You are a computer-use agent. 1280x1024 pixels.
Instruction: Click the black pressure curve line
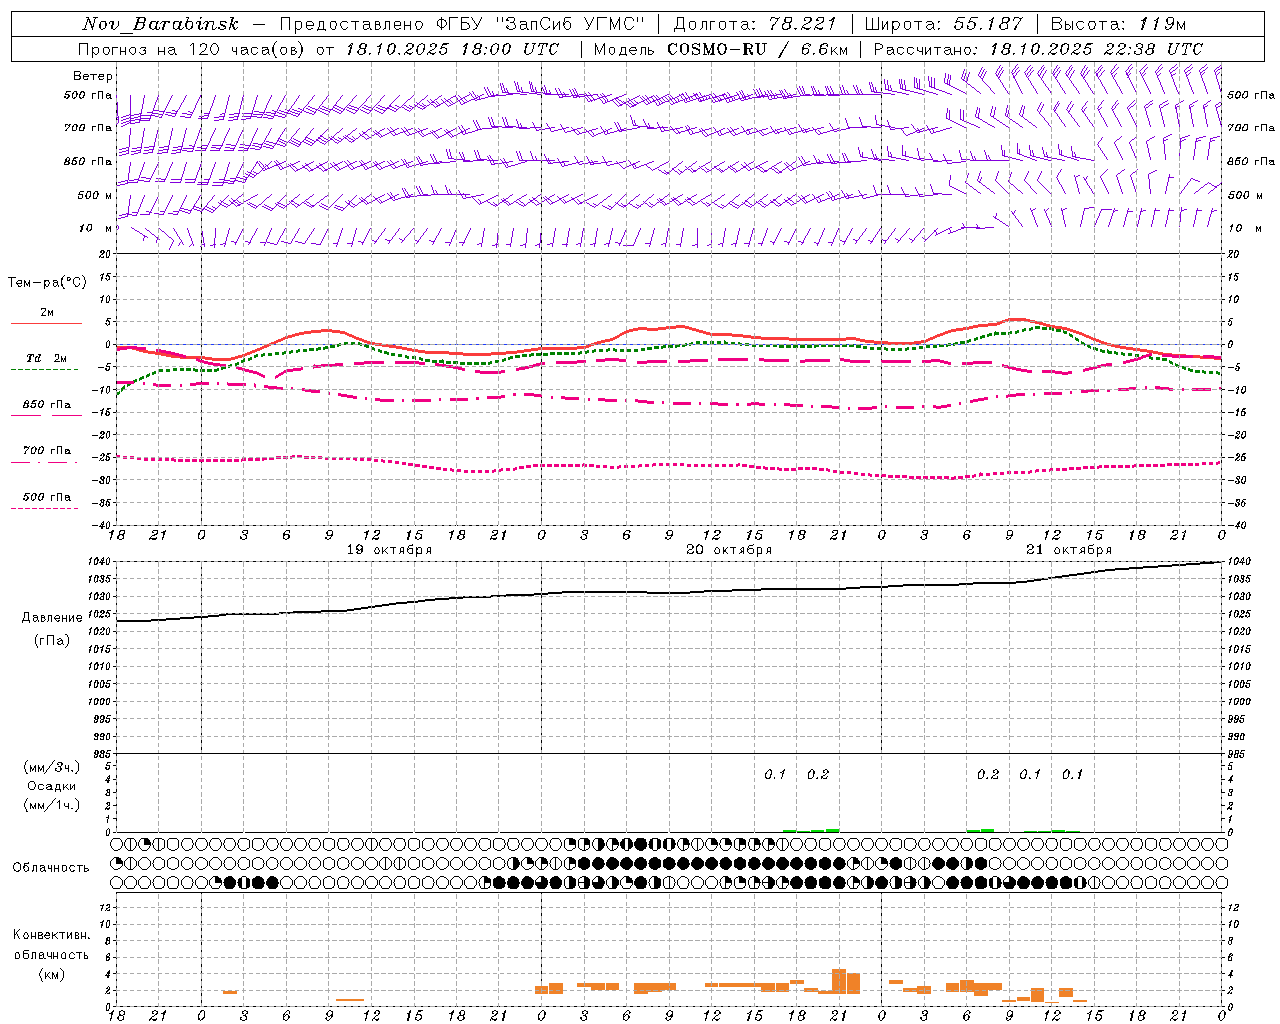coord(670,592)
